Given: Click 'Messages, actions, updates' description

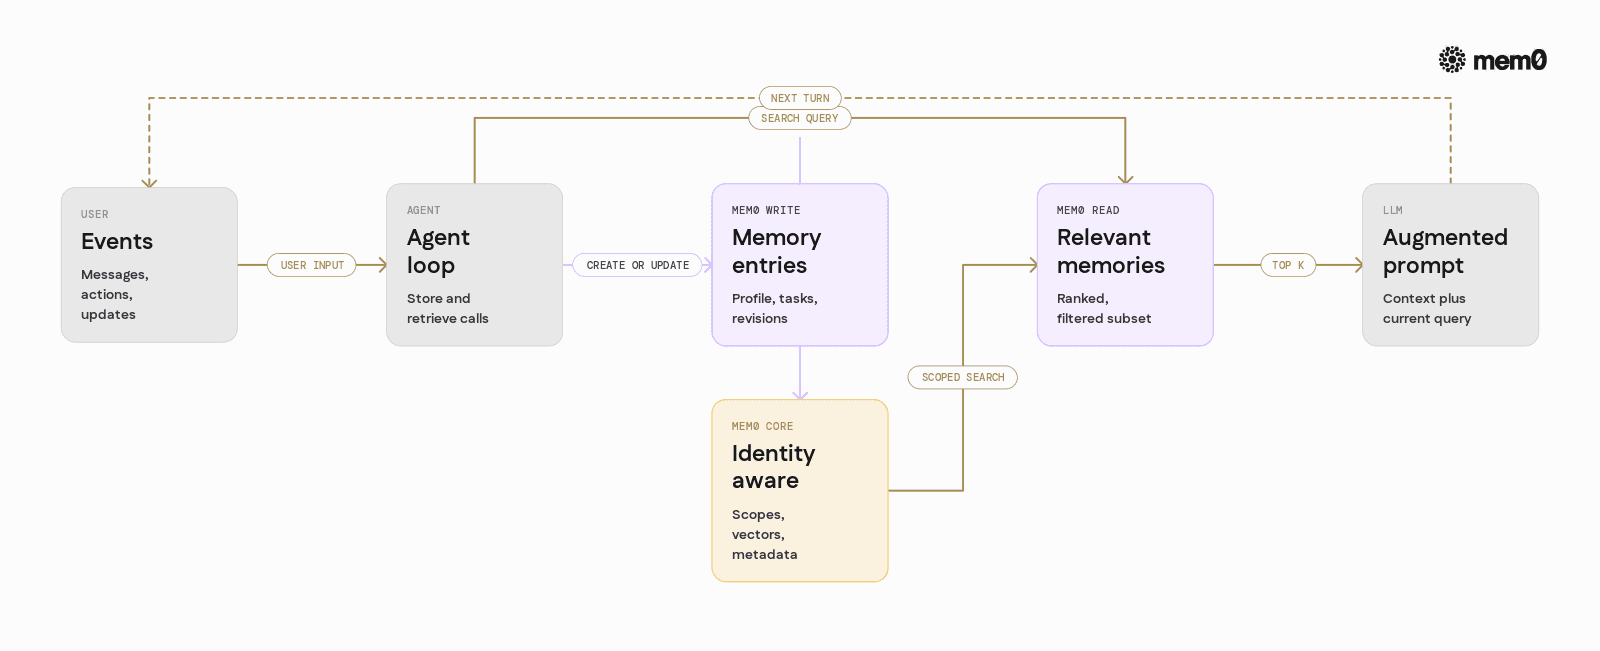Looking at the screenshot, I should (x=115, y=294).
